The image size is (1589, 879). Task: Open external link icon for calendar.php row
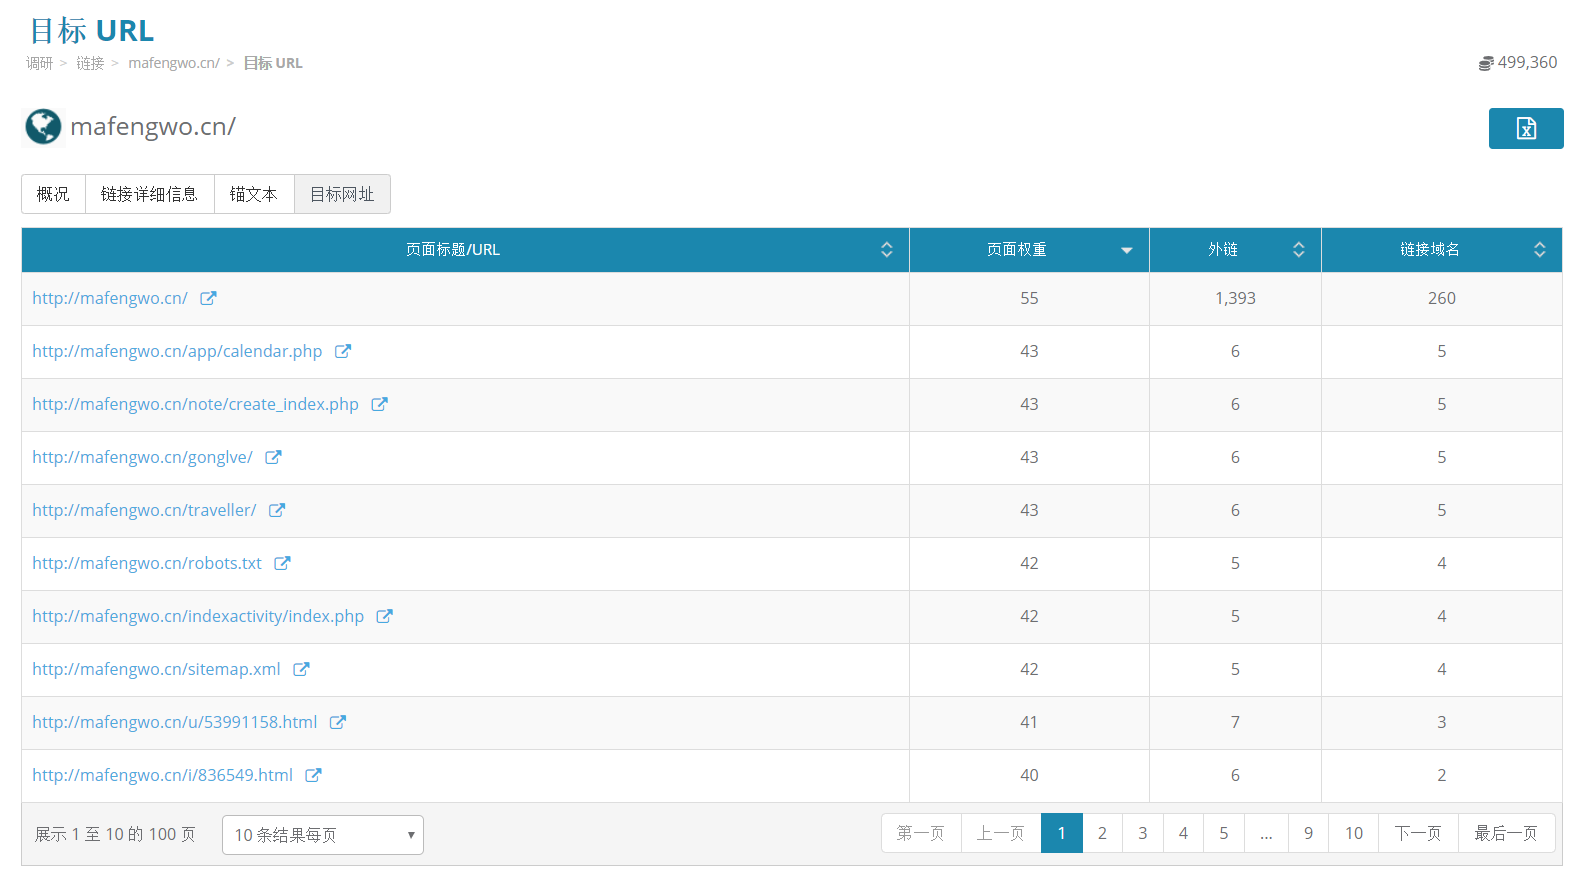pyautogui.click(x=343, y=351)
